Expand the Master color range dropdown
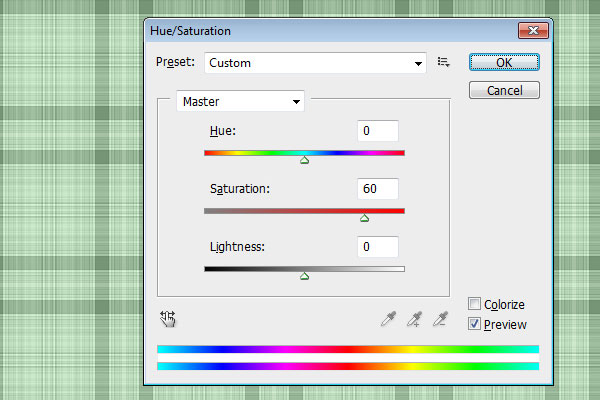 (240, 101)
